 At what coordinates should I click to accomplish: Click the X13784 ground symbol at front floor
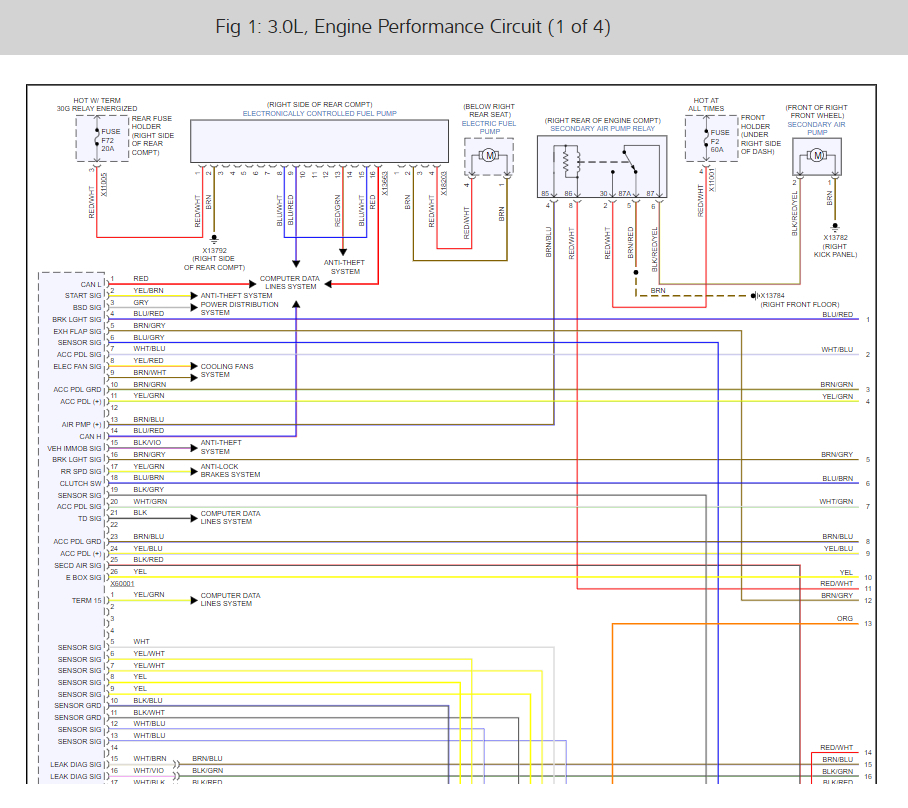point(753,295)
